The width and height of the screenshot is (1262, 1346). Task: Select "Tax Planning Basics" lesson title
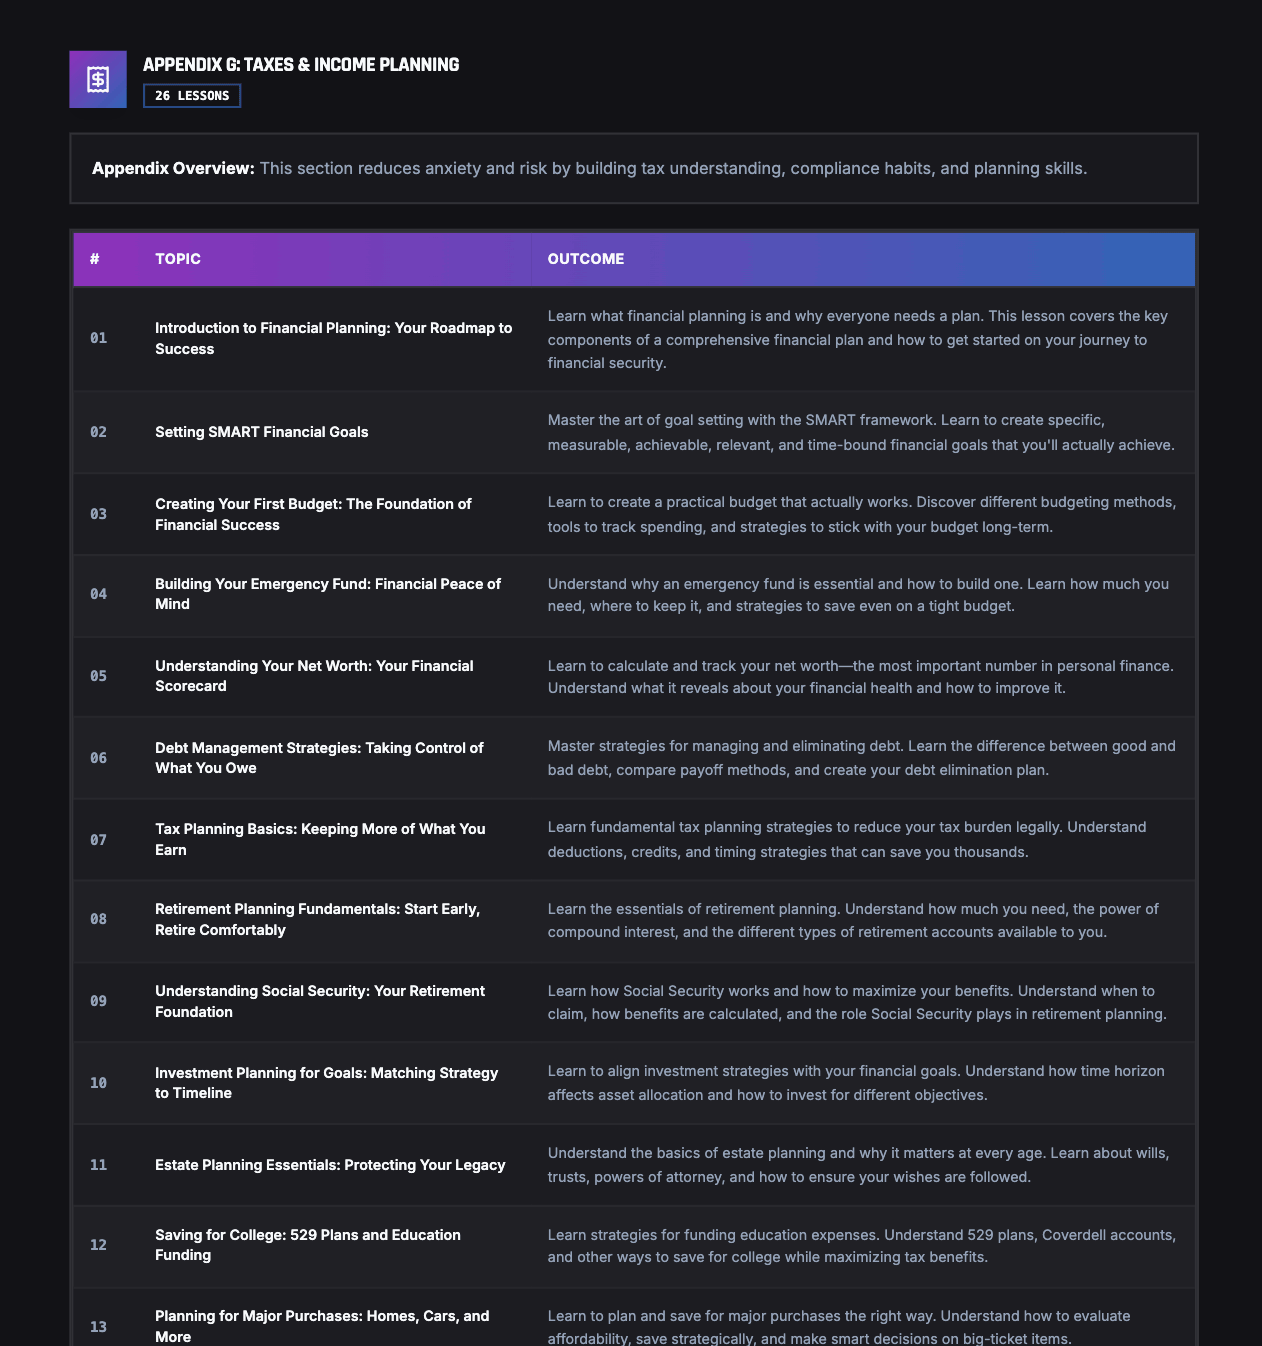320,839
